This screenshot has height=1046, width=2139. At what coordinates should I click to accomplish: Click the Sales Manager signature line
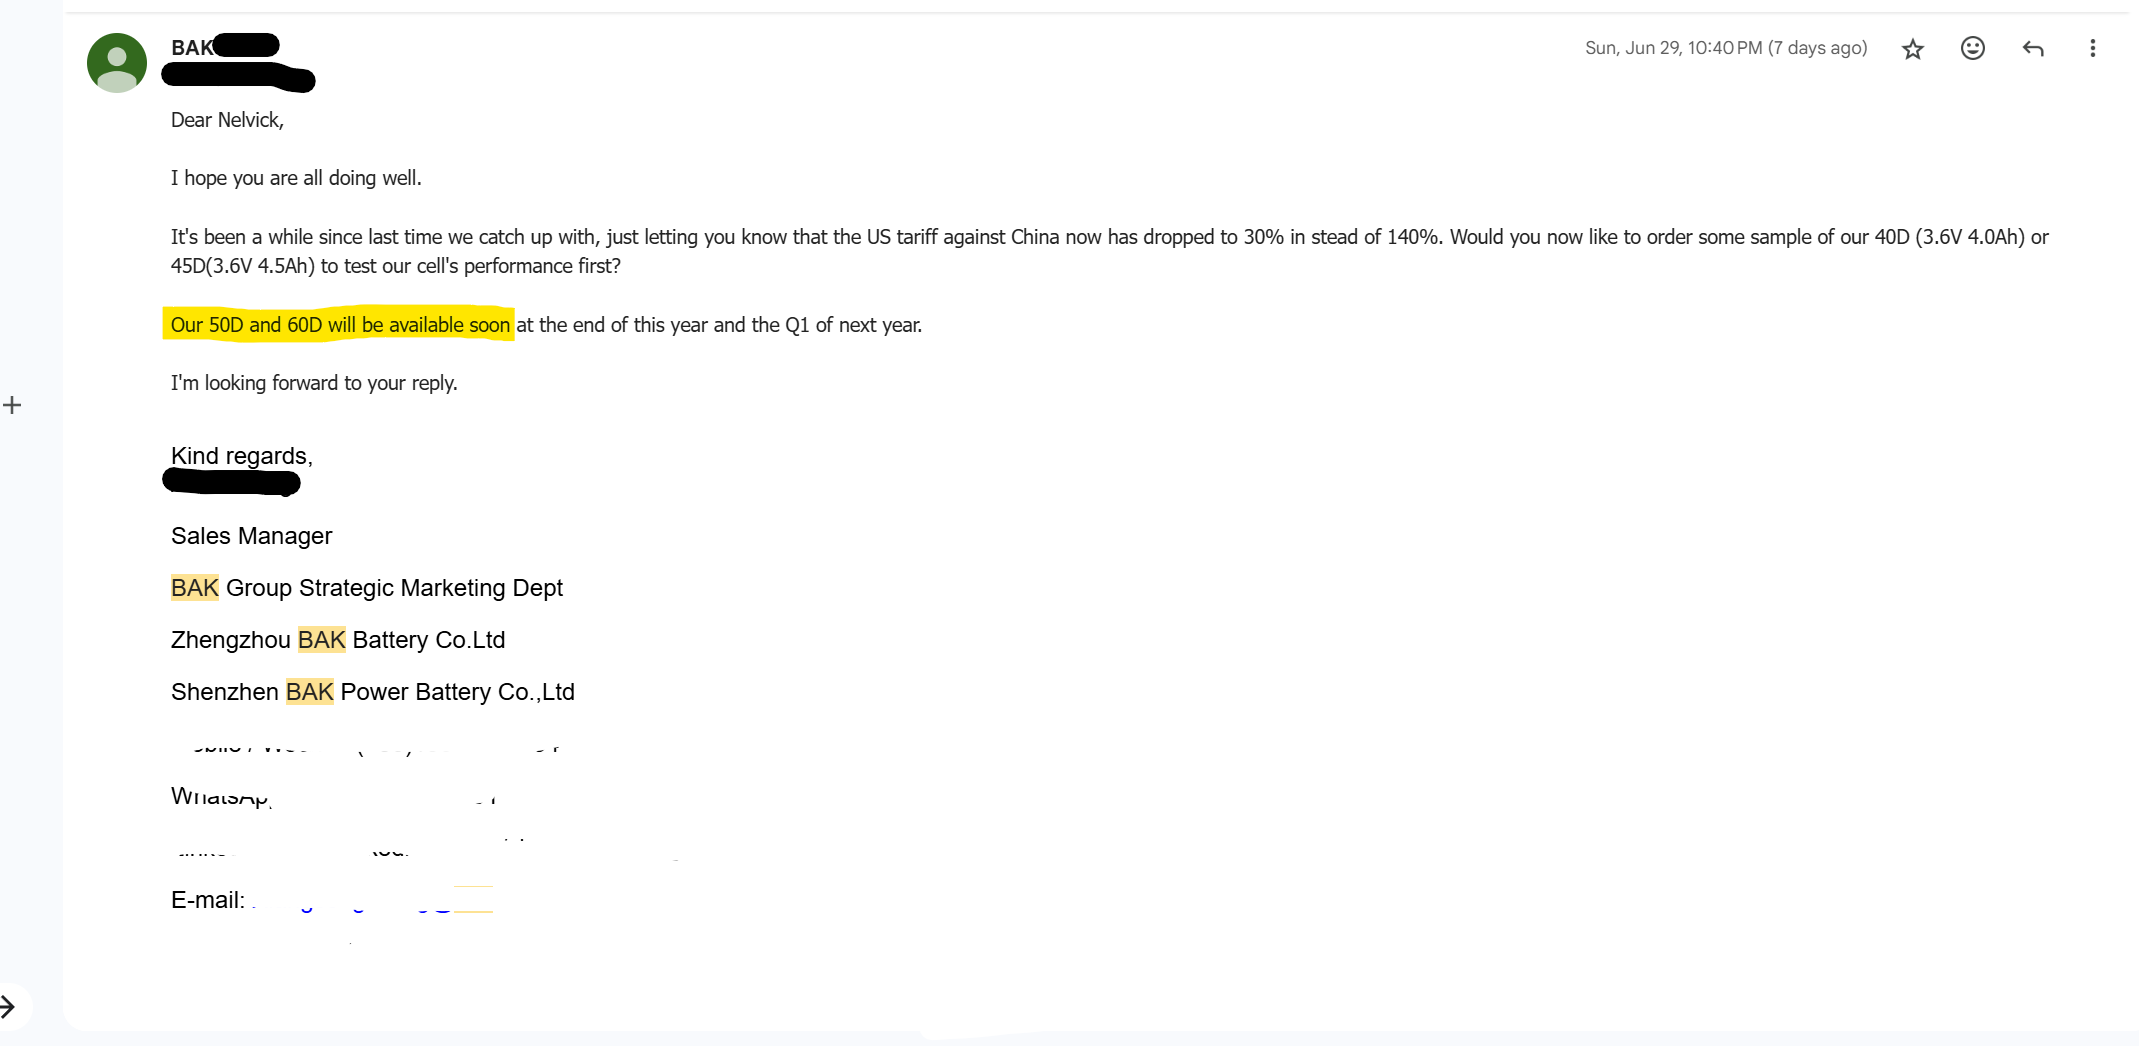(251, 536)
